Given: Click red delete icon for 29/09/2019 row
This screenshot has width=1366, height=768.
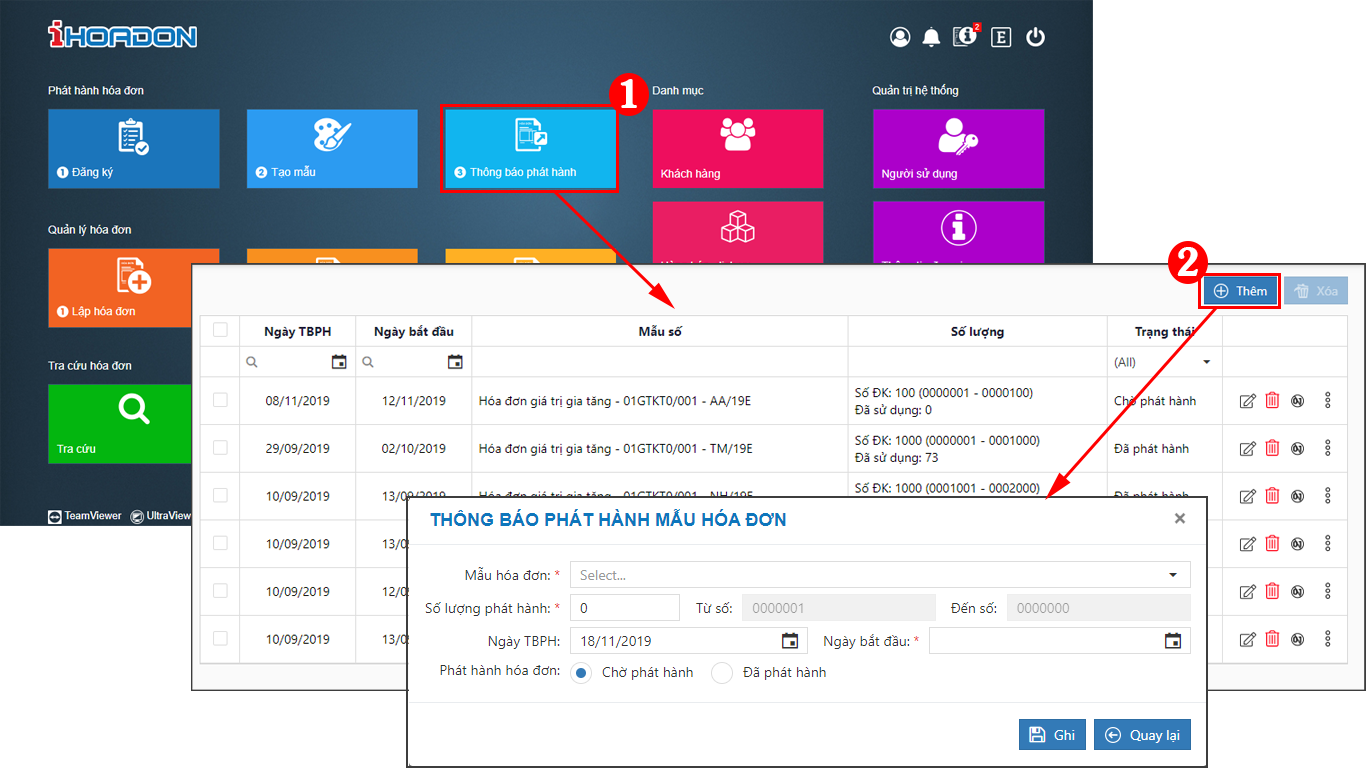Looking at the screenshot, I should [1272, 448].
